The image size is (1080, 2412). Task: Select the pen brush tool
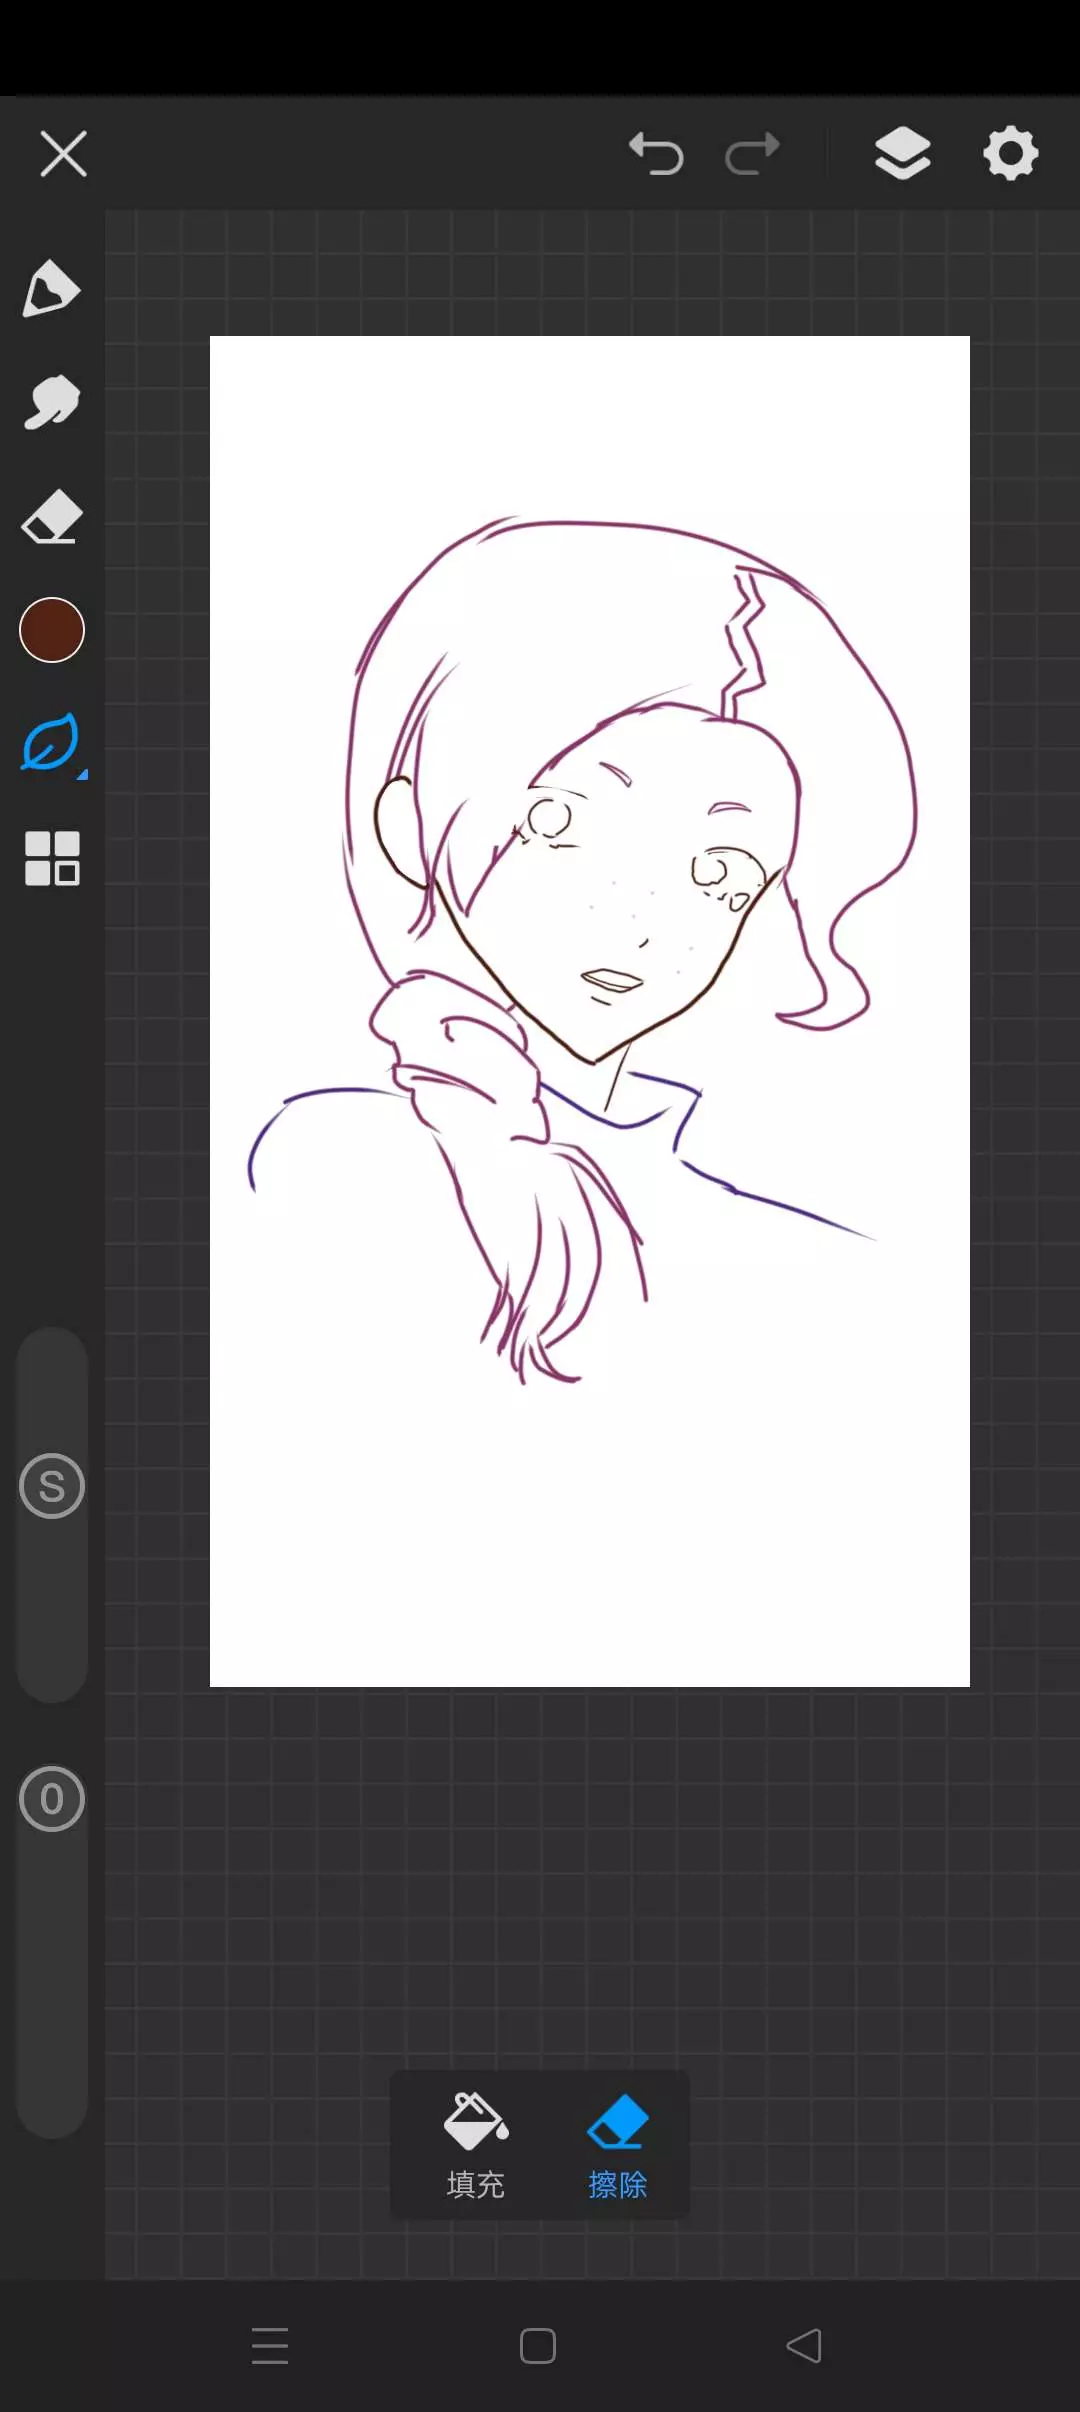point(51,289)
